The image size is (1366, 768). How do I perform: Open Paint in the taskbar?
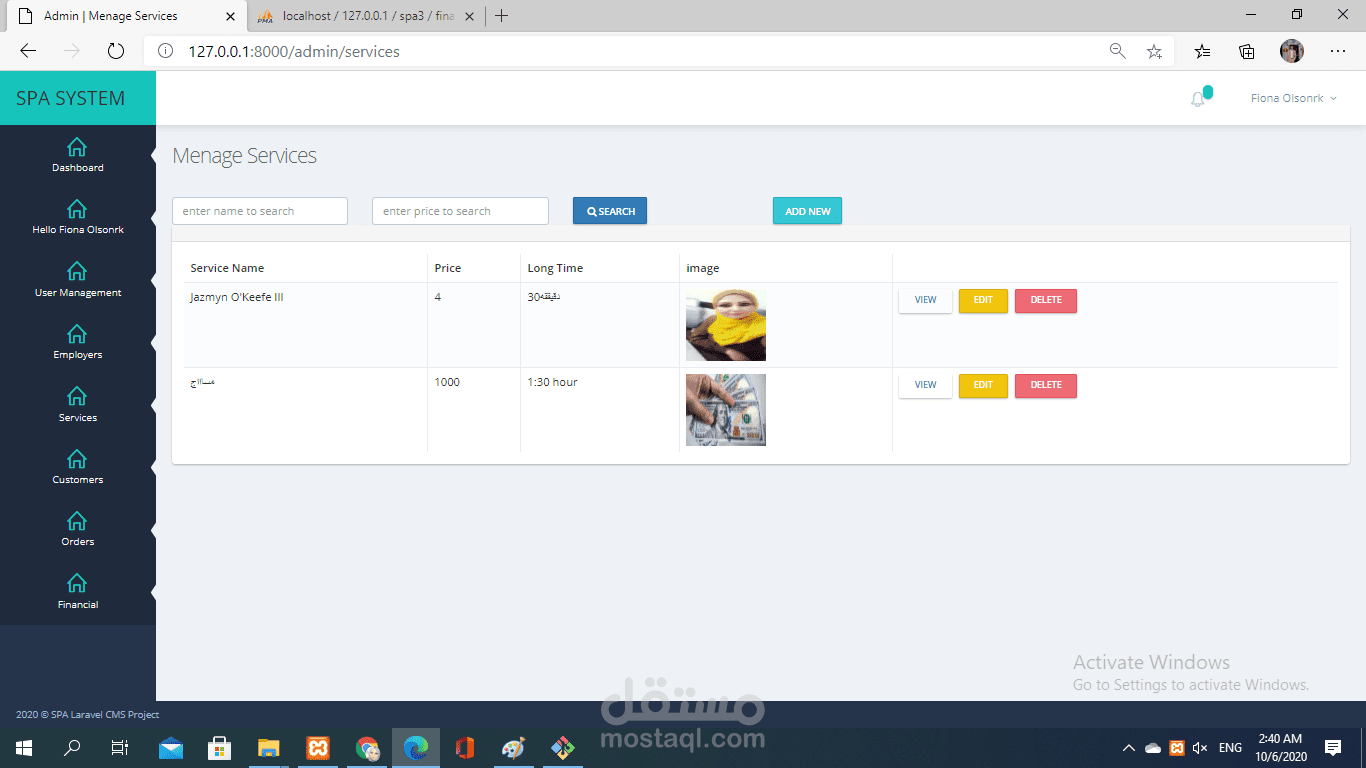(513, 747)
